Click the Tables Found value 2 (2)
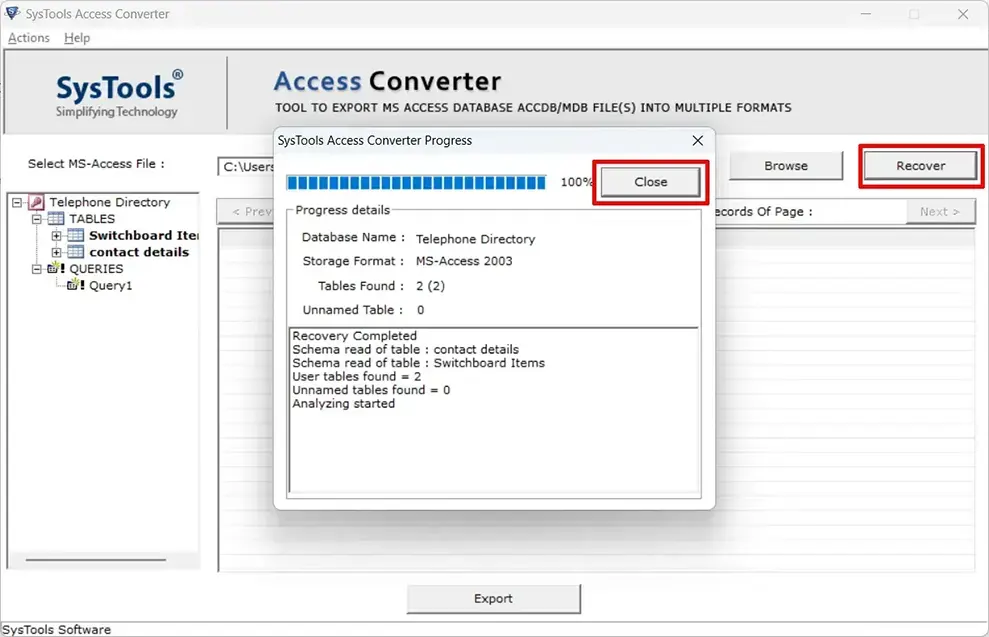The image size is (989, 637). 430,286
